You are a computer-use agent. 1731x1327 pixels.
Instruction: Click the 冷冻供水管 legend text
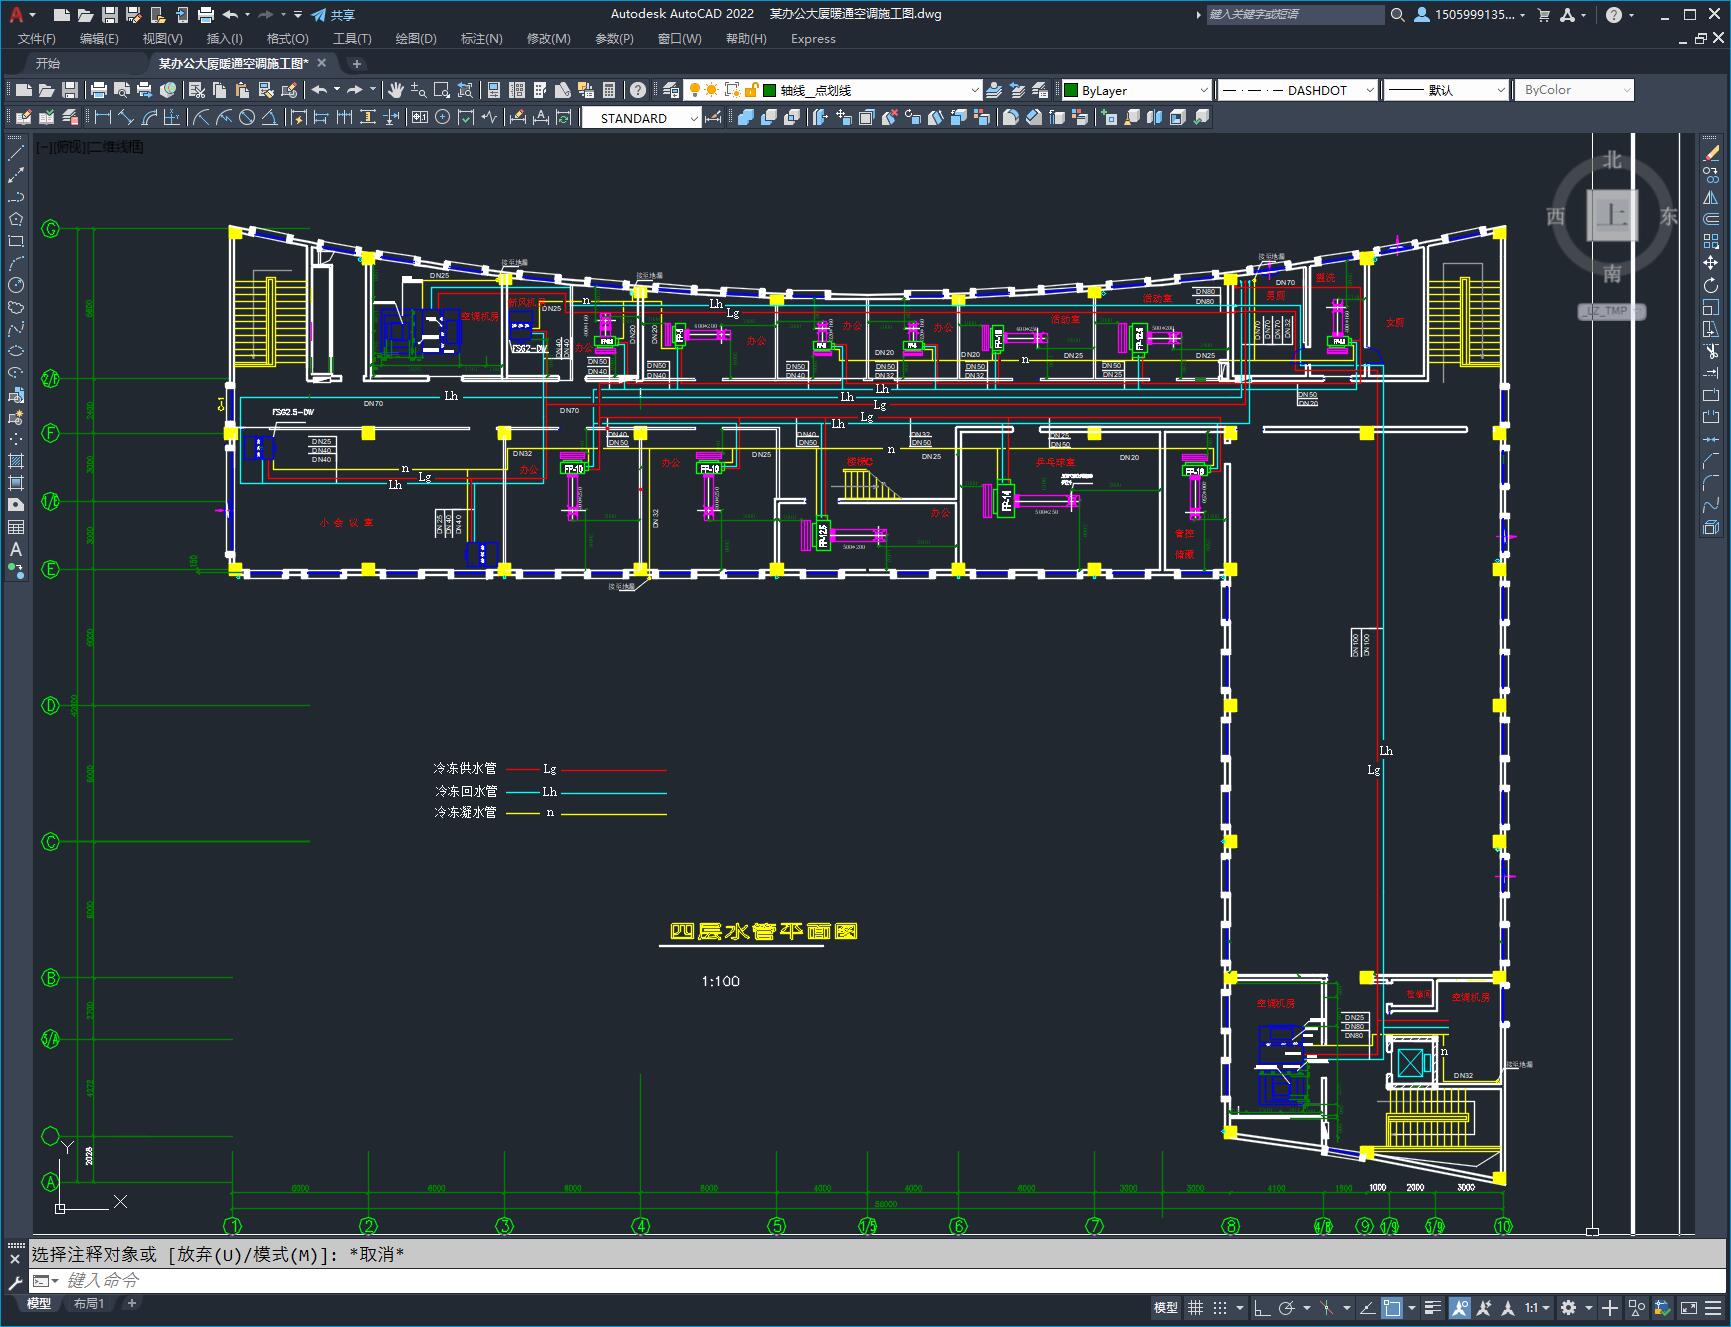point(465,768)
